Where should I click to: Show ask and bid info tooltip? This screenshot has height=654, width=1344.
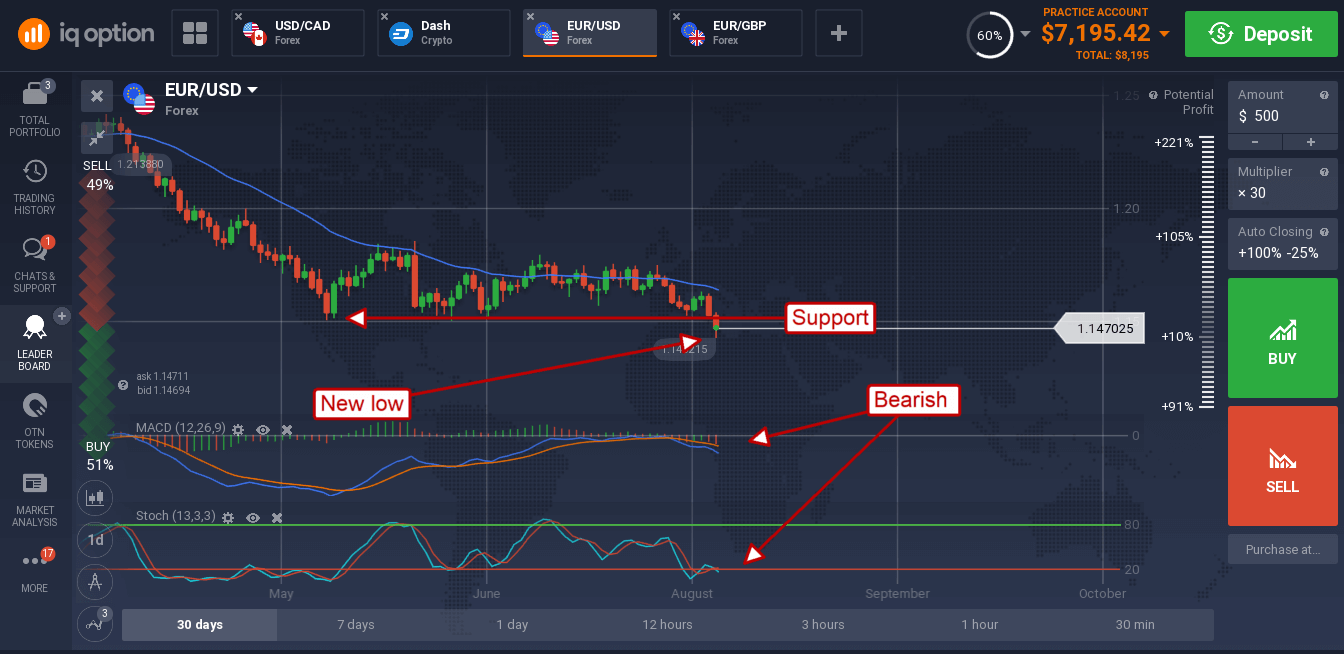click(x=123, y=384)
